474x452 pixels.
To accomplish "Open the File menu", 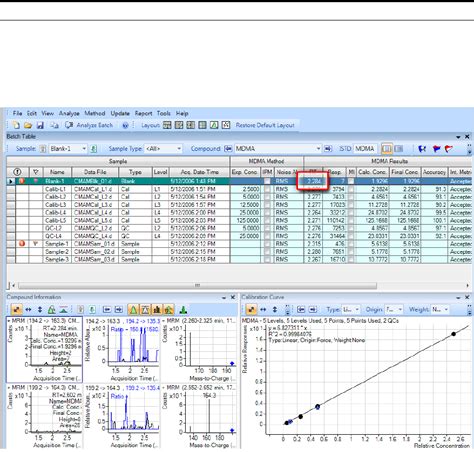I will 17,113.
